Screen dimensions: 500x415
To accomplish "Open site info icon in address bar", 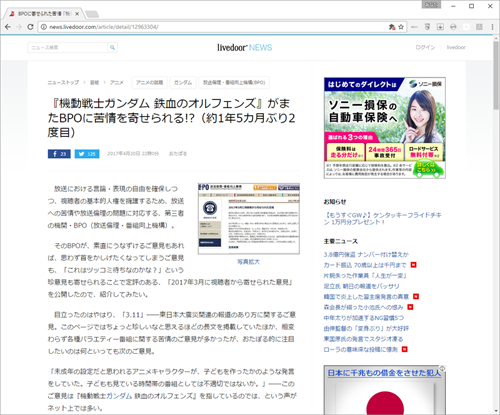I will 44,27.
